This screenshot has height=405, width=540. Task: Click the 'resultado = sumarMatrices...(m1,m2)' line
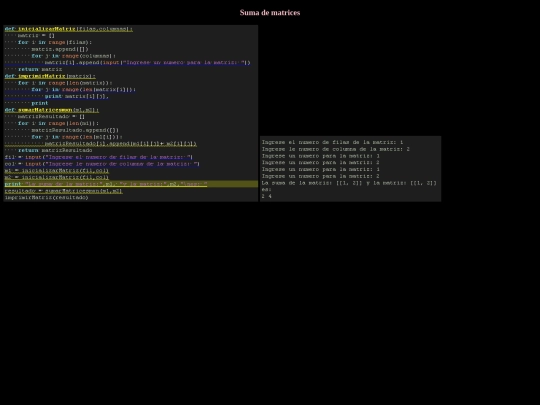(x=63, y=191)
